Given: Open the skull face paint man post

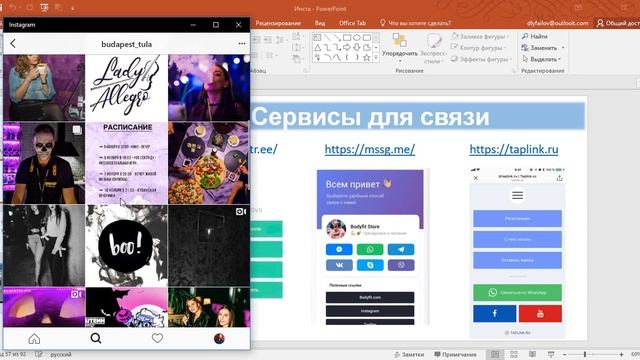Looking at the screenshot, I should pyautogui.click(x=44, y=163).
